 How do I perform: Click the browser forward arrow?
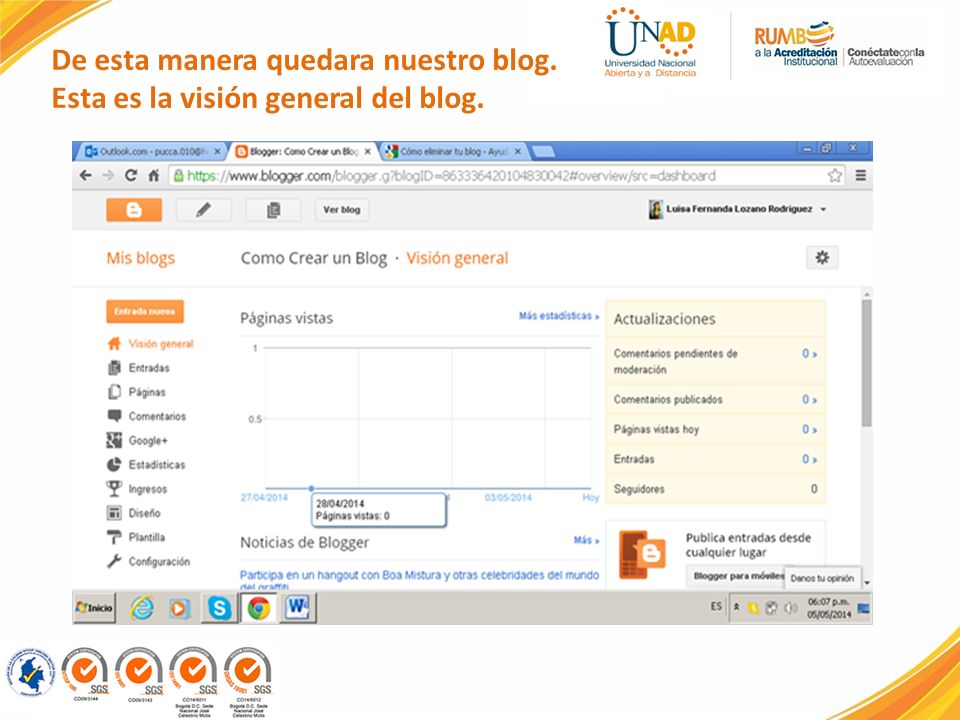tap(108, 176)
